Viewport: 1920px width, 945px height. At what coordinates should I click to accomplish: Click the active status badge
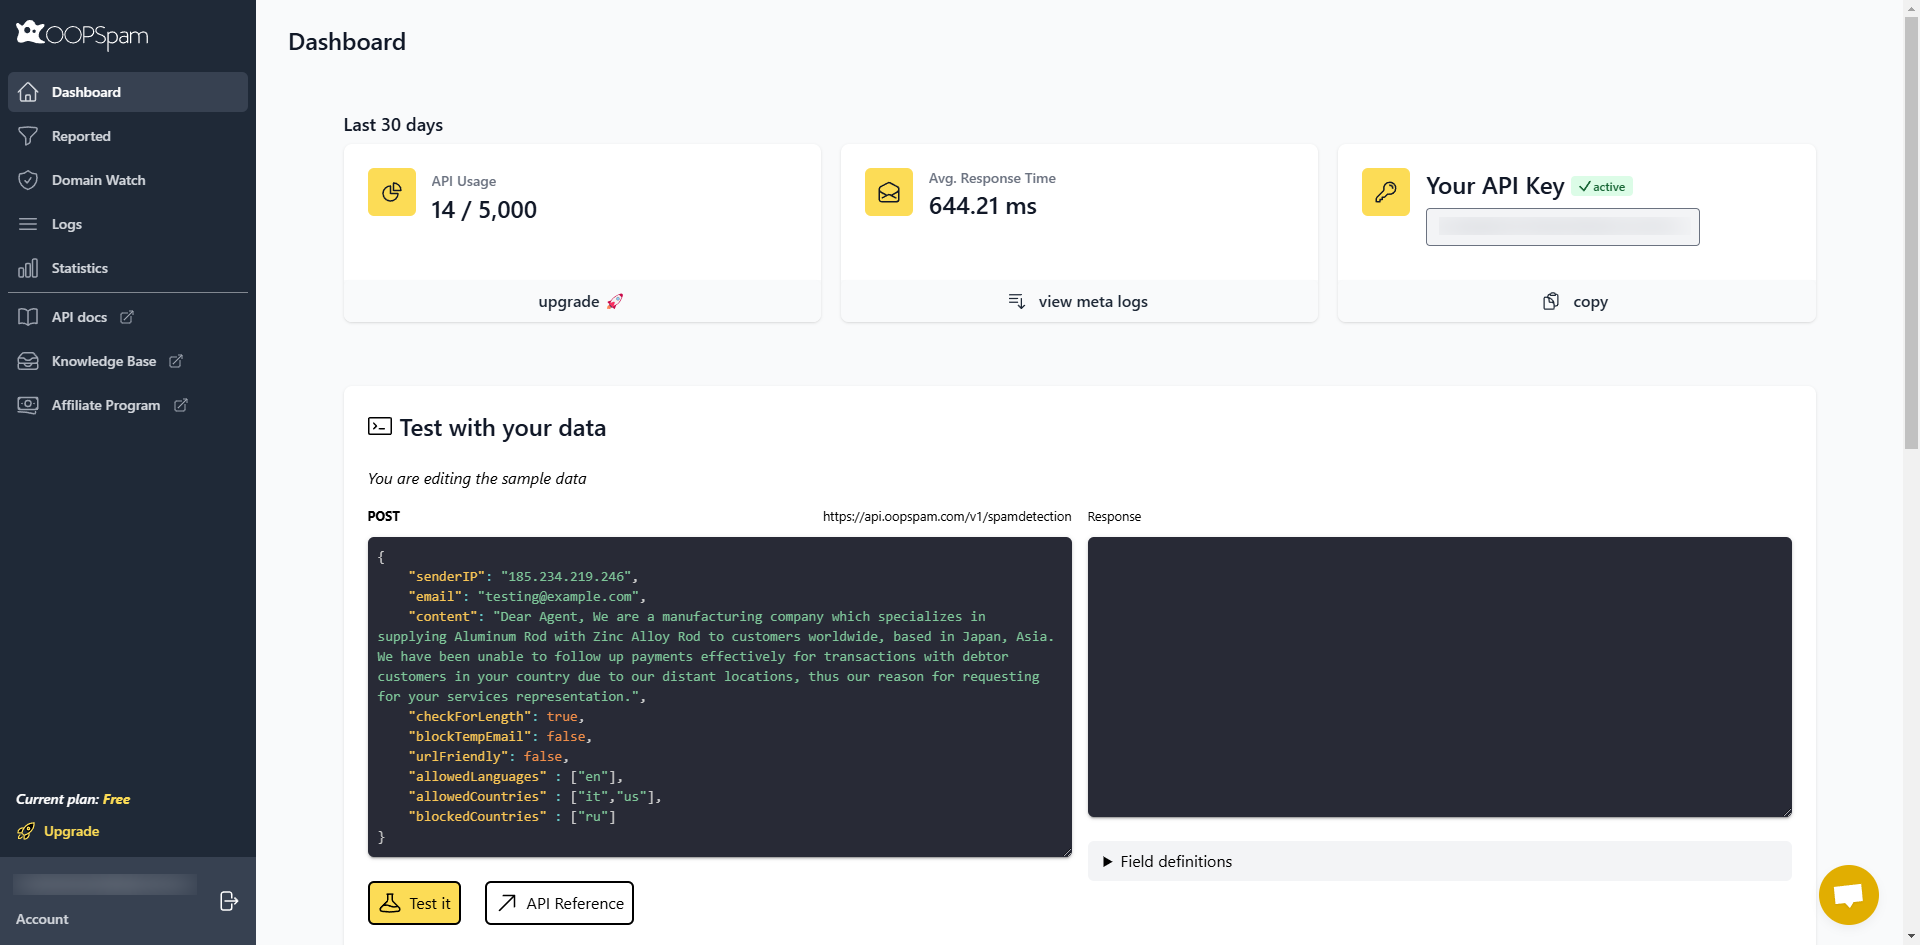(1602, 187)
